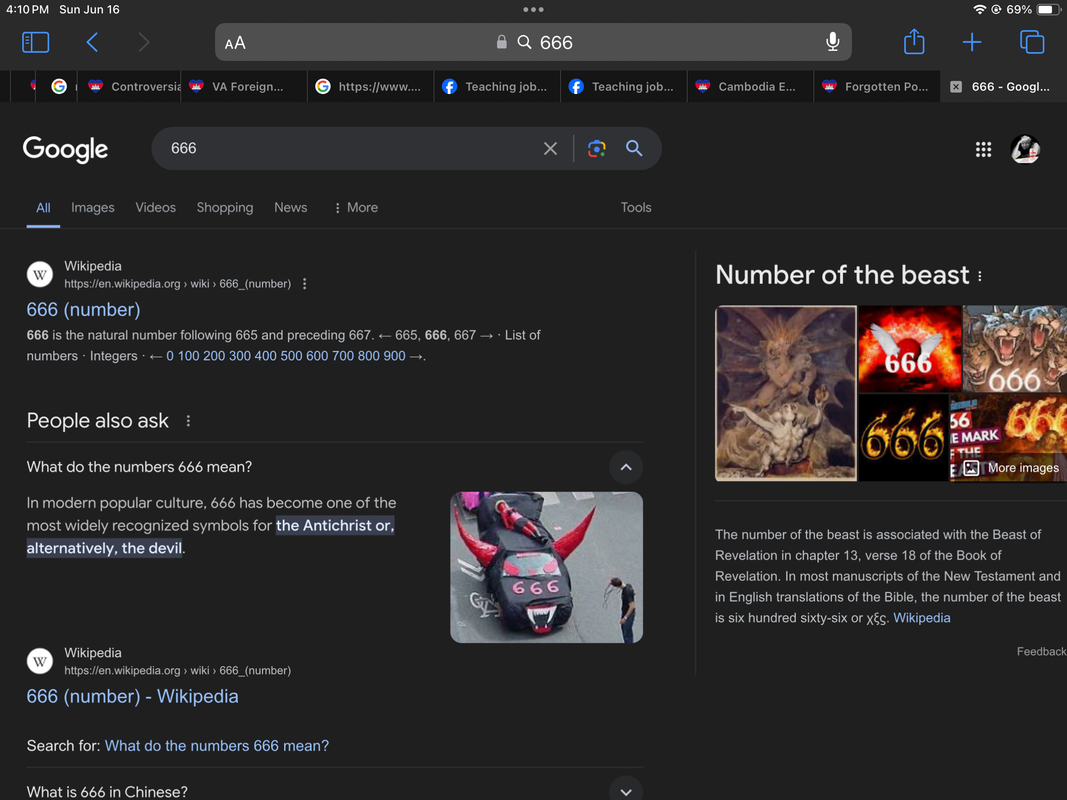
Task: Switch to the VA Foreign tab
Action: (x=244, y=86)
